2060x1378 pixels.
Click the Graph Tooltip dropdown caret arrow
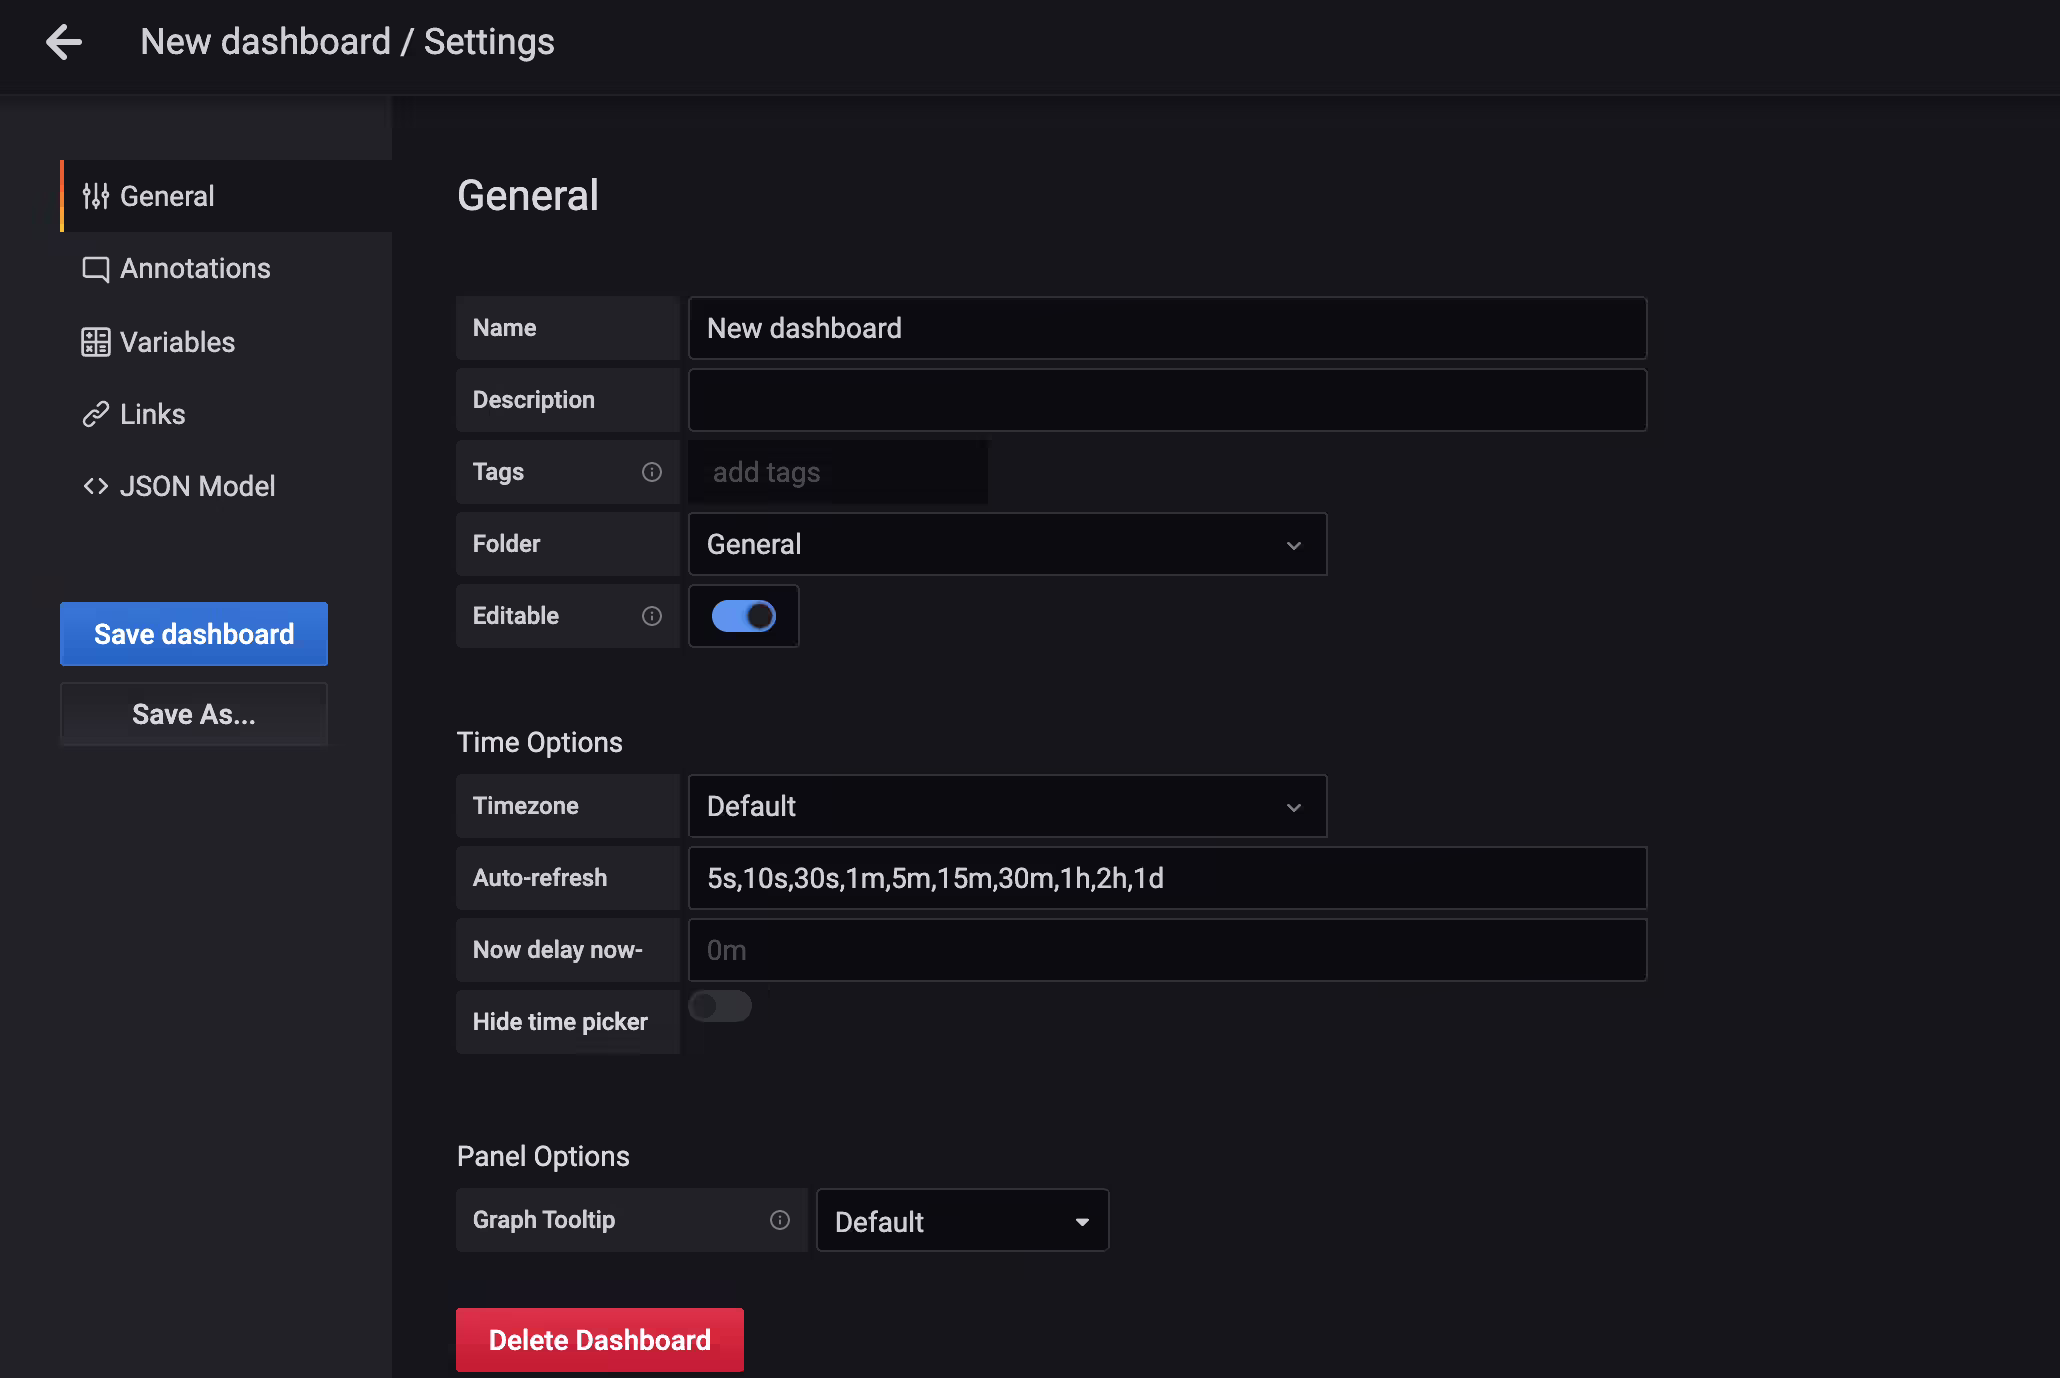(1082, 1222)
